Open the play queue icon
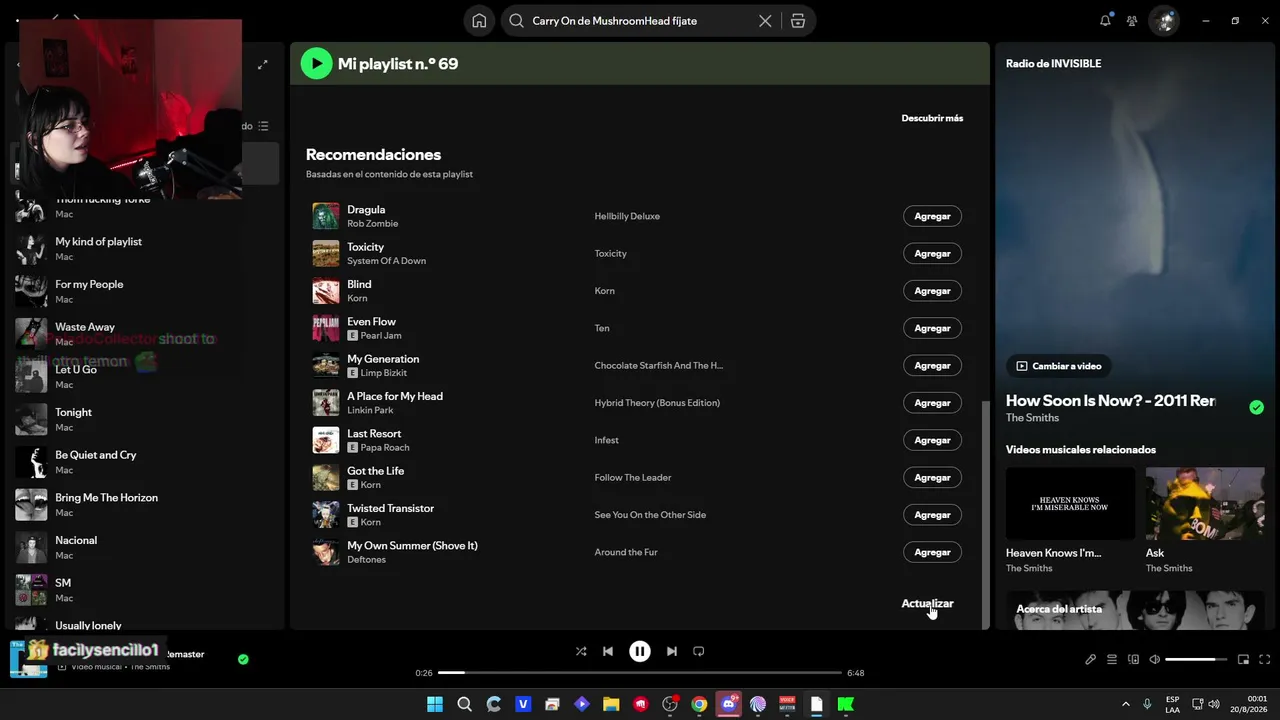Image resolution: width=1280 pixels, height=720 pixels. 1112,659
